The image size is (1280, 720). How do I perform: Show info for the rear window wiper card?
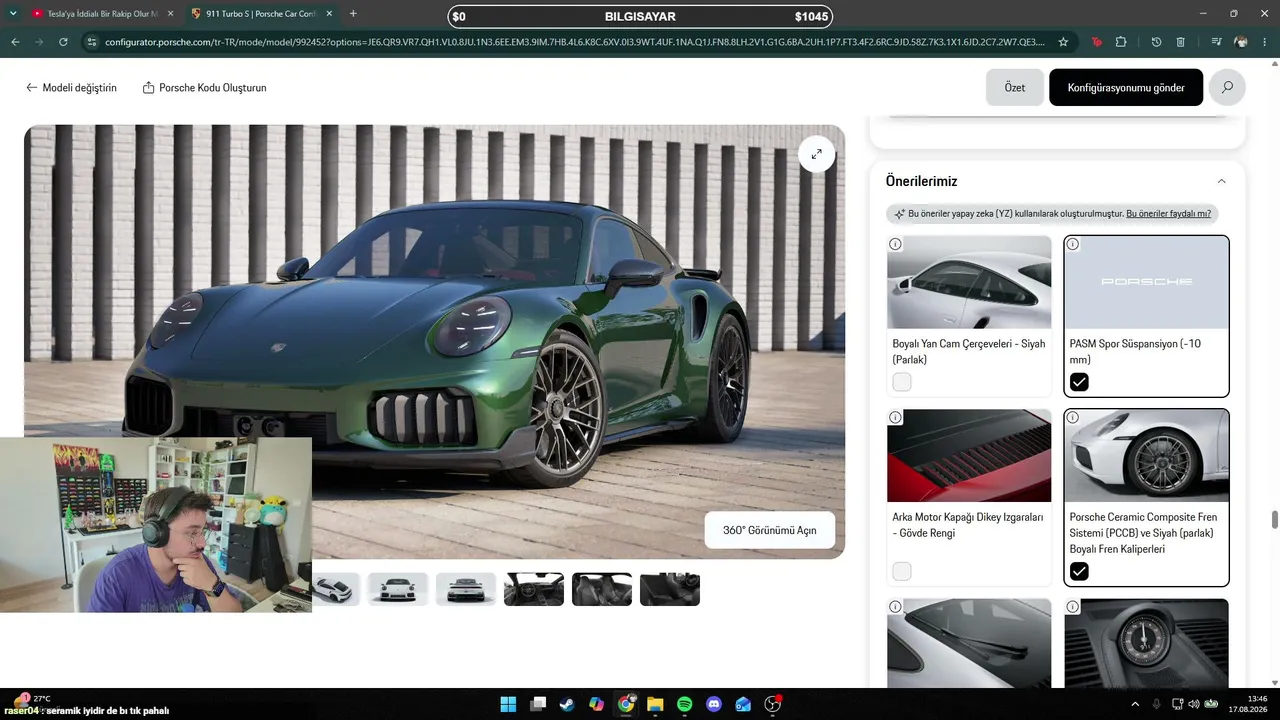coord(895,606)
